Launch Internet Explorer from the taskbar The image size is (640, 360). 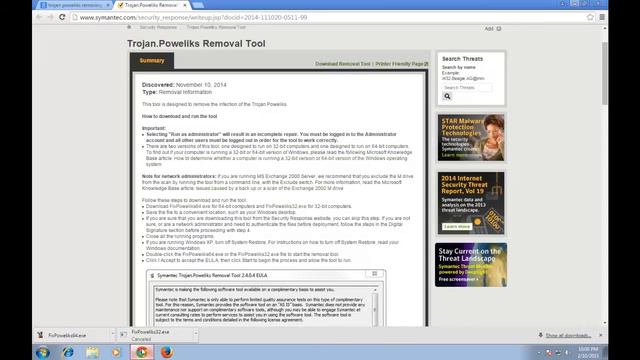point(68,352)
